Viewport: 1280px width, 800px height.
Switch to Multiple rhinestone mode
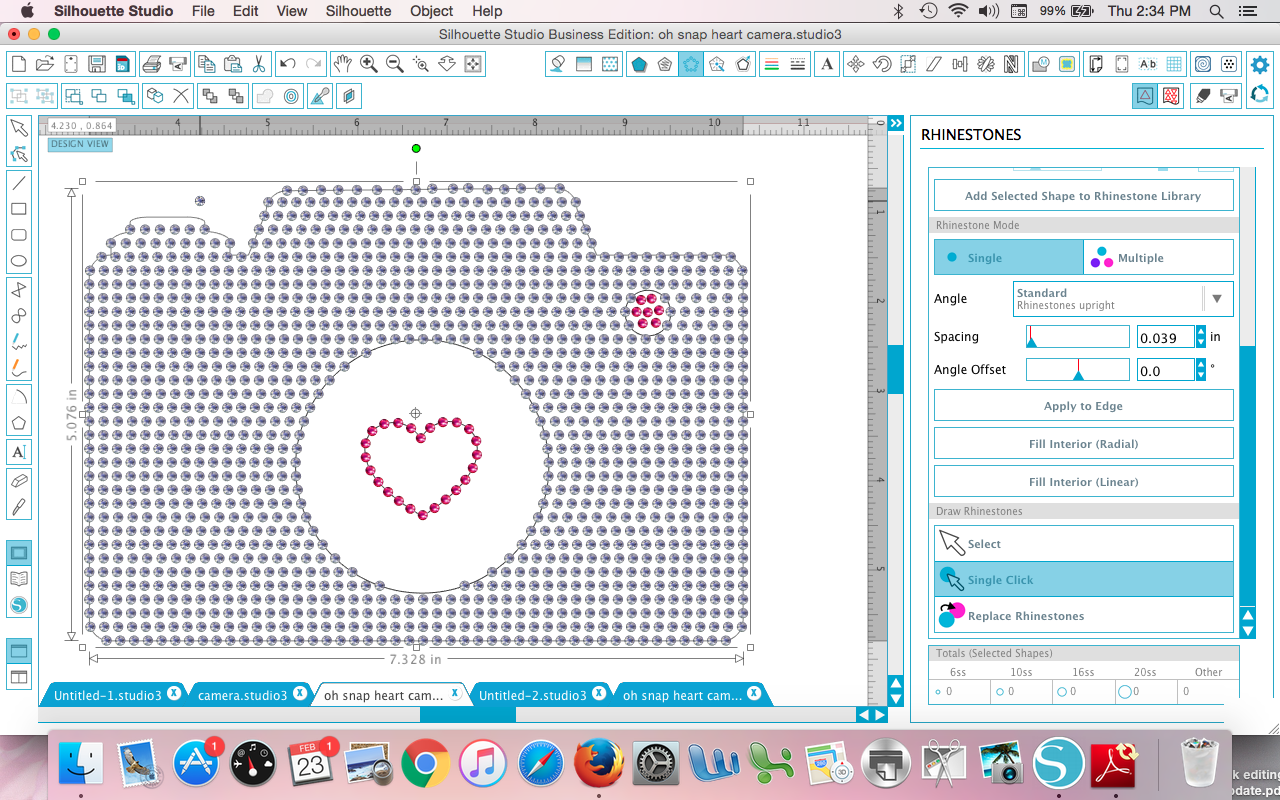click(x=1158, y=258)
